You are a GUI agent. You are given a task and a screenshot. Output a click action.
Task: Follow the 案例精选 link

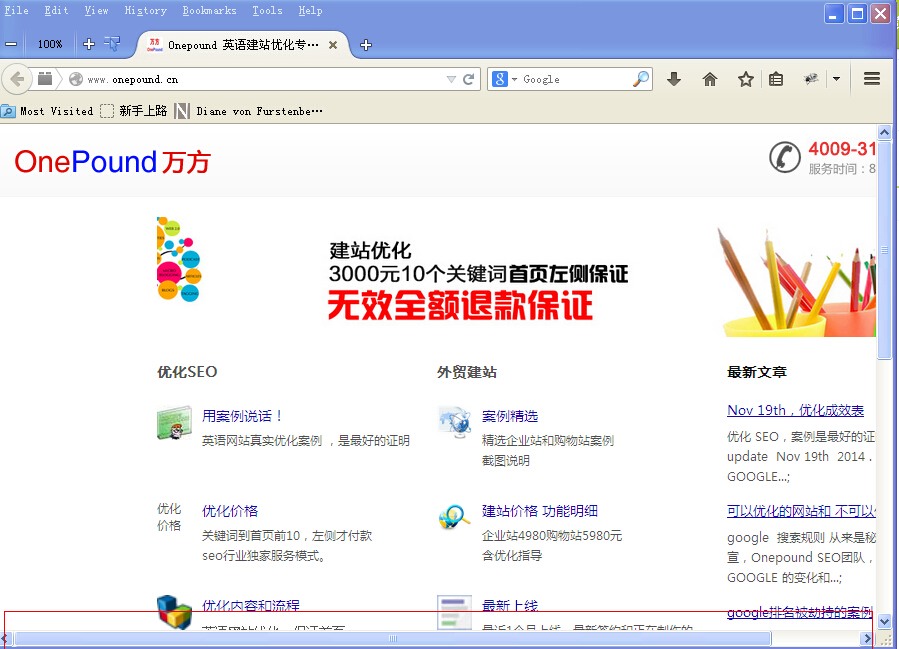[510, 416]
